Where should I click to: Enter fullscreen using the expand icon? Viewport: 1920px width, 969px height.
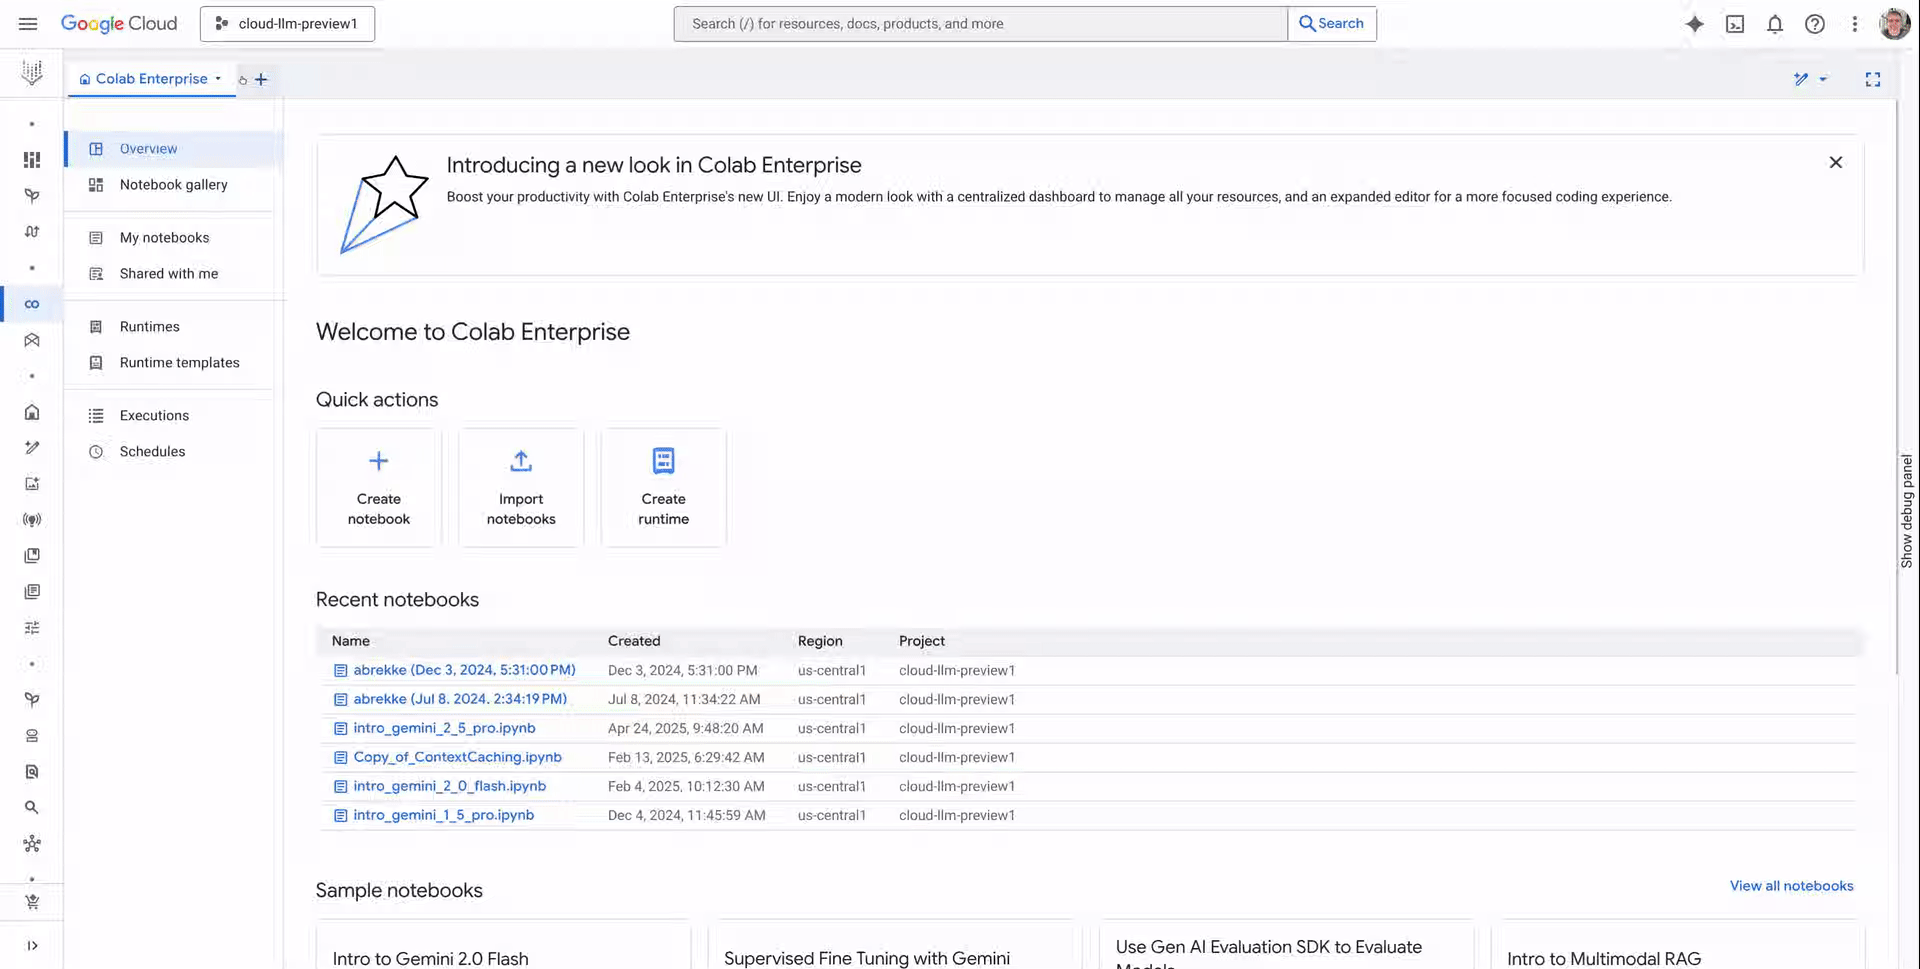1873,79
